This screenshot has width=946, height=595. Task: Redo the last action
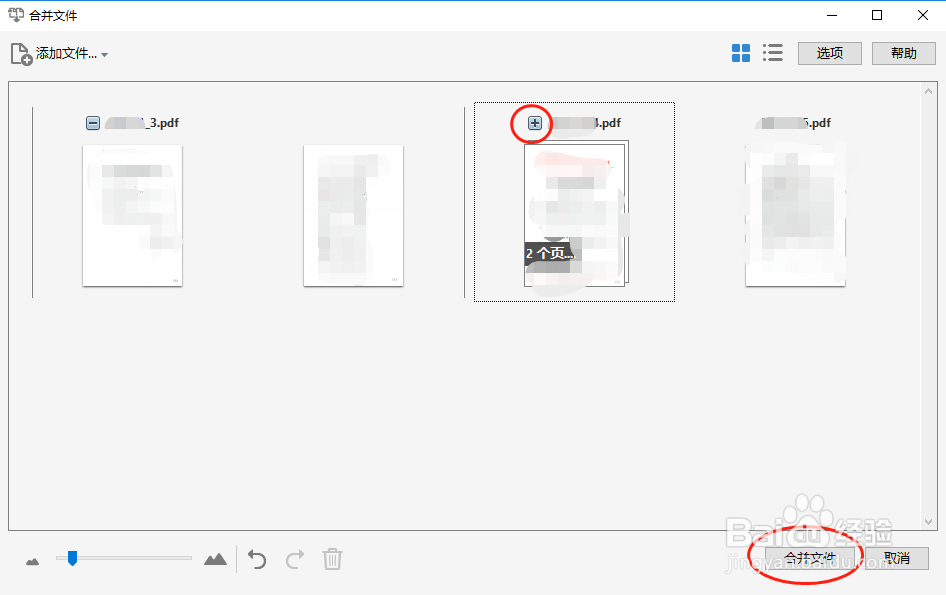295,559
